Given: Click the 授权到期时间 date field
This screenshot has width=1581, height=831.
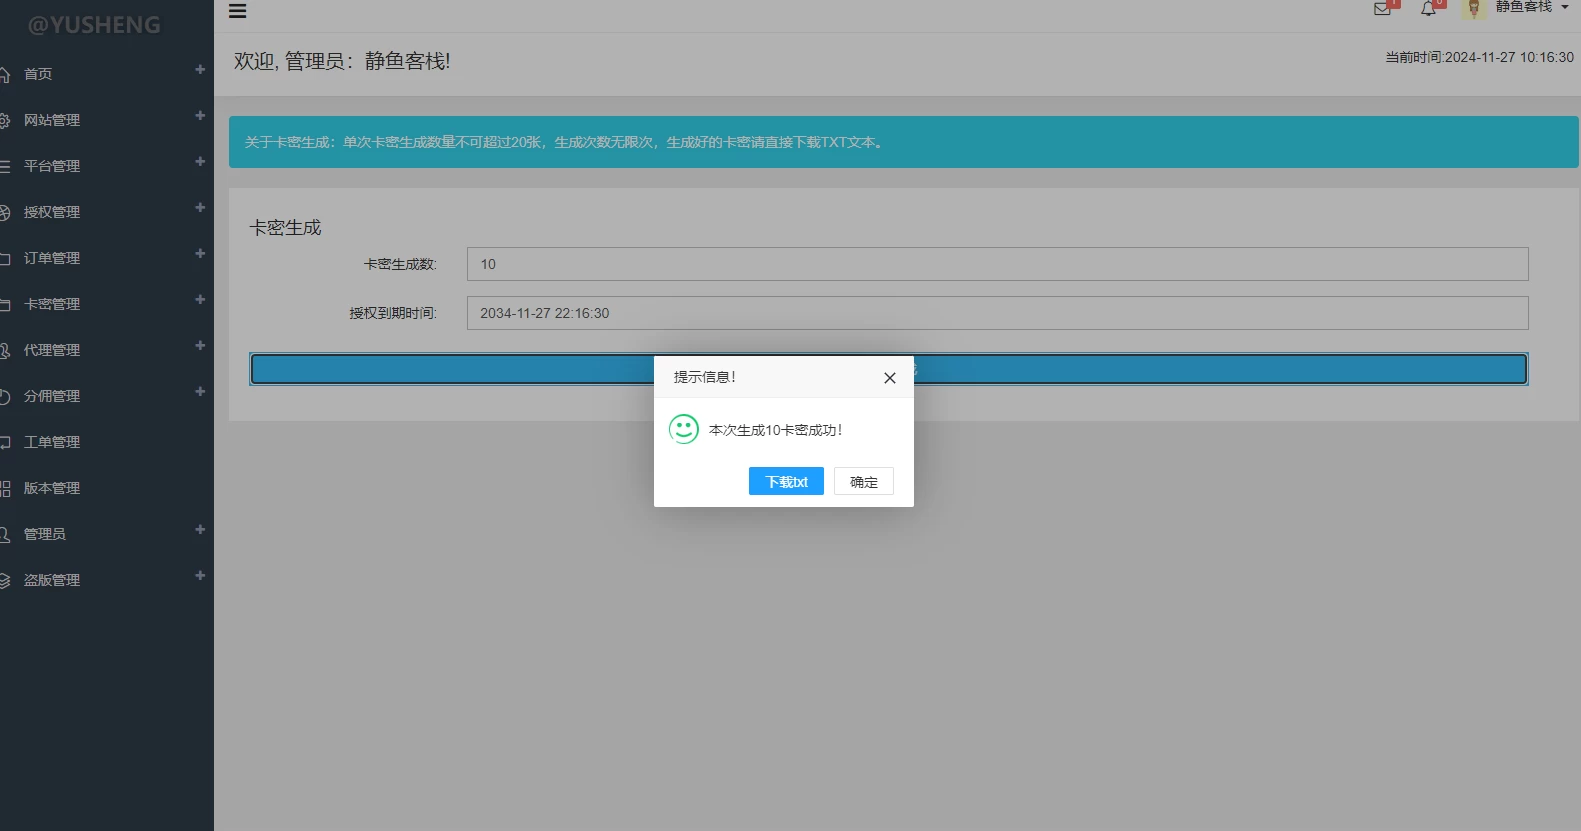Looking at the screenshot, I should (x=997, y=313).
